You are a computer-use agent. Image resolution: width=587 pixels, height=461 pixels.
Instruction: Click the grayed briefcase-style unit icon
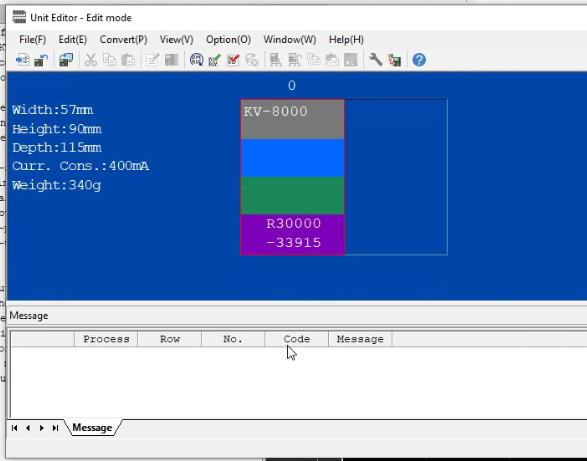(x=332, y=60)
